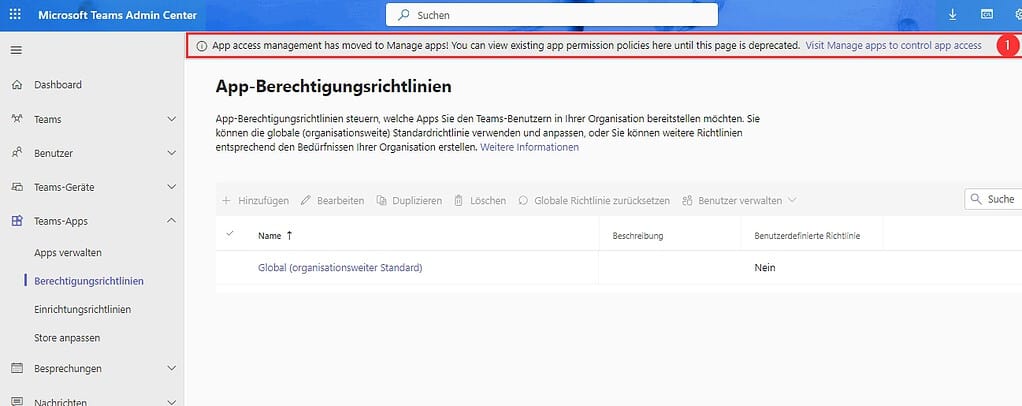Click the Name column header text

pos(269,236)
